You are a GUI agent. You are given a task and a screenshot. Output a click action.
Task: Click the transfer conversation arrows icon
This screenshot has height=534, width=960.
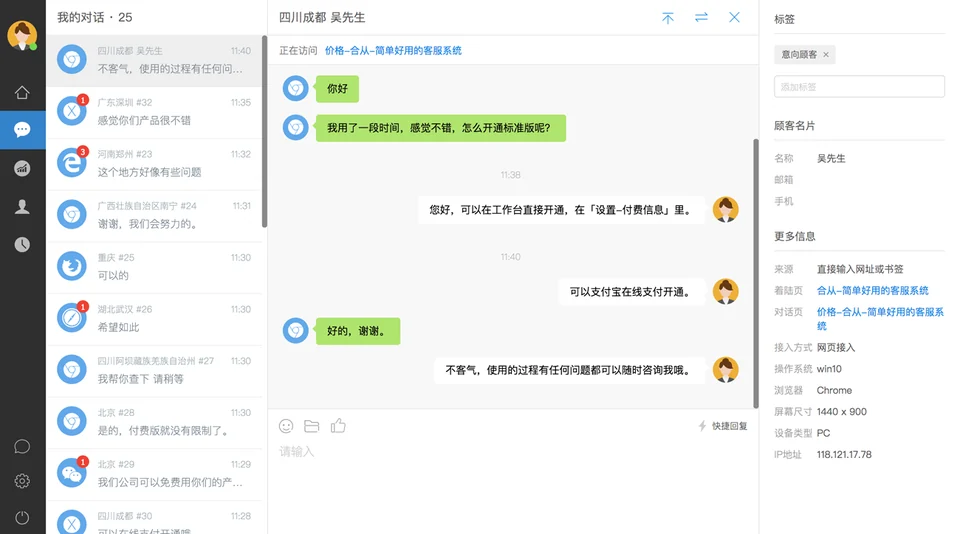click(702, 17)
